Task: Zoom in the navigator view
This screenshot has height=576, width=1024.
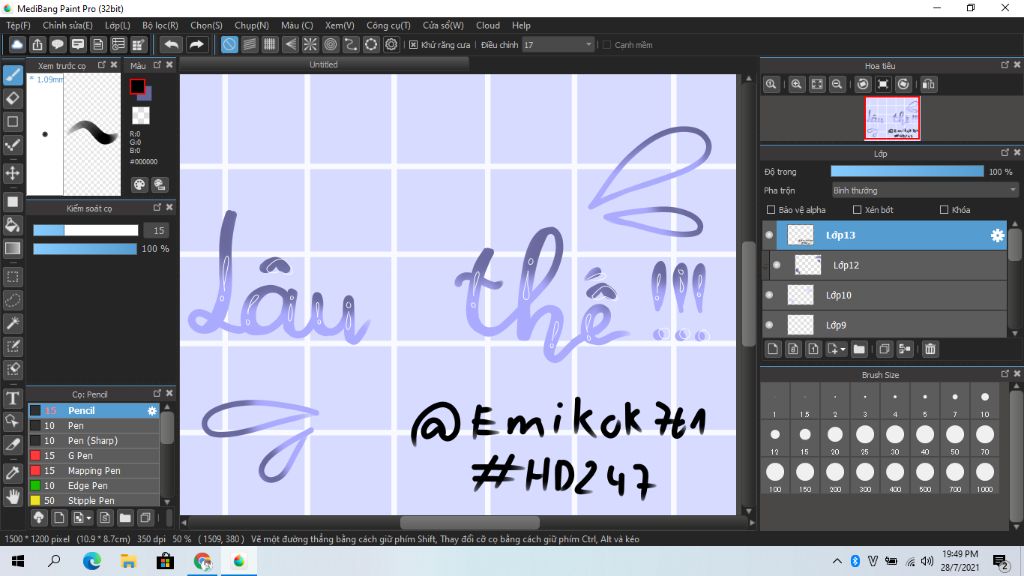Action: pyautogui.click(x=796, y=84)
